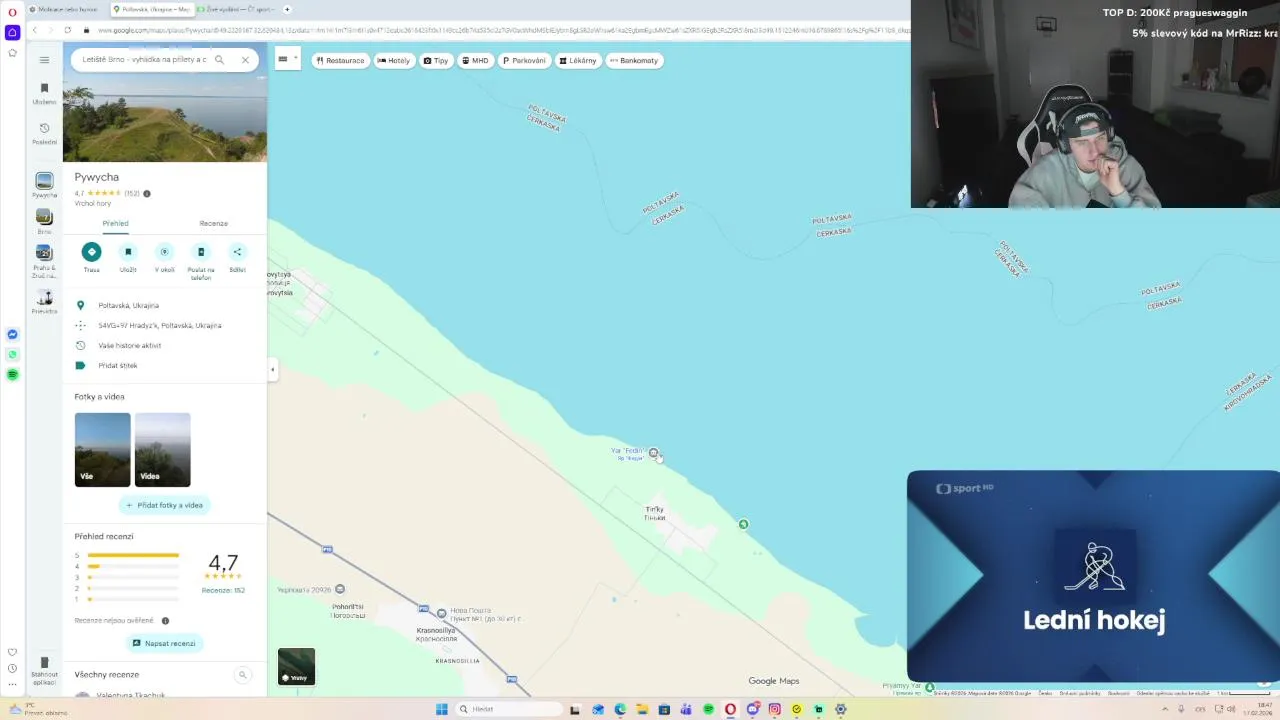Click the WhatsApp icon in Opera sidebar
The height and width of the screenshot is (720, 1280).
point(12,354)
